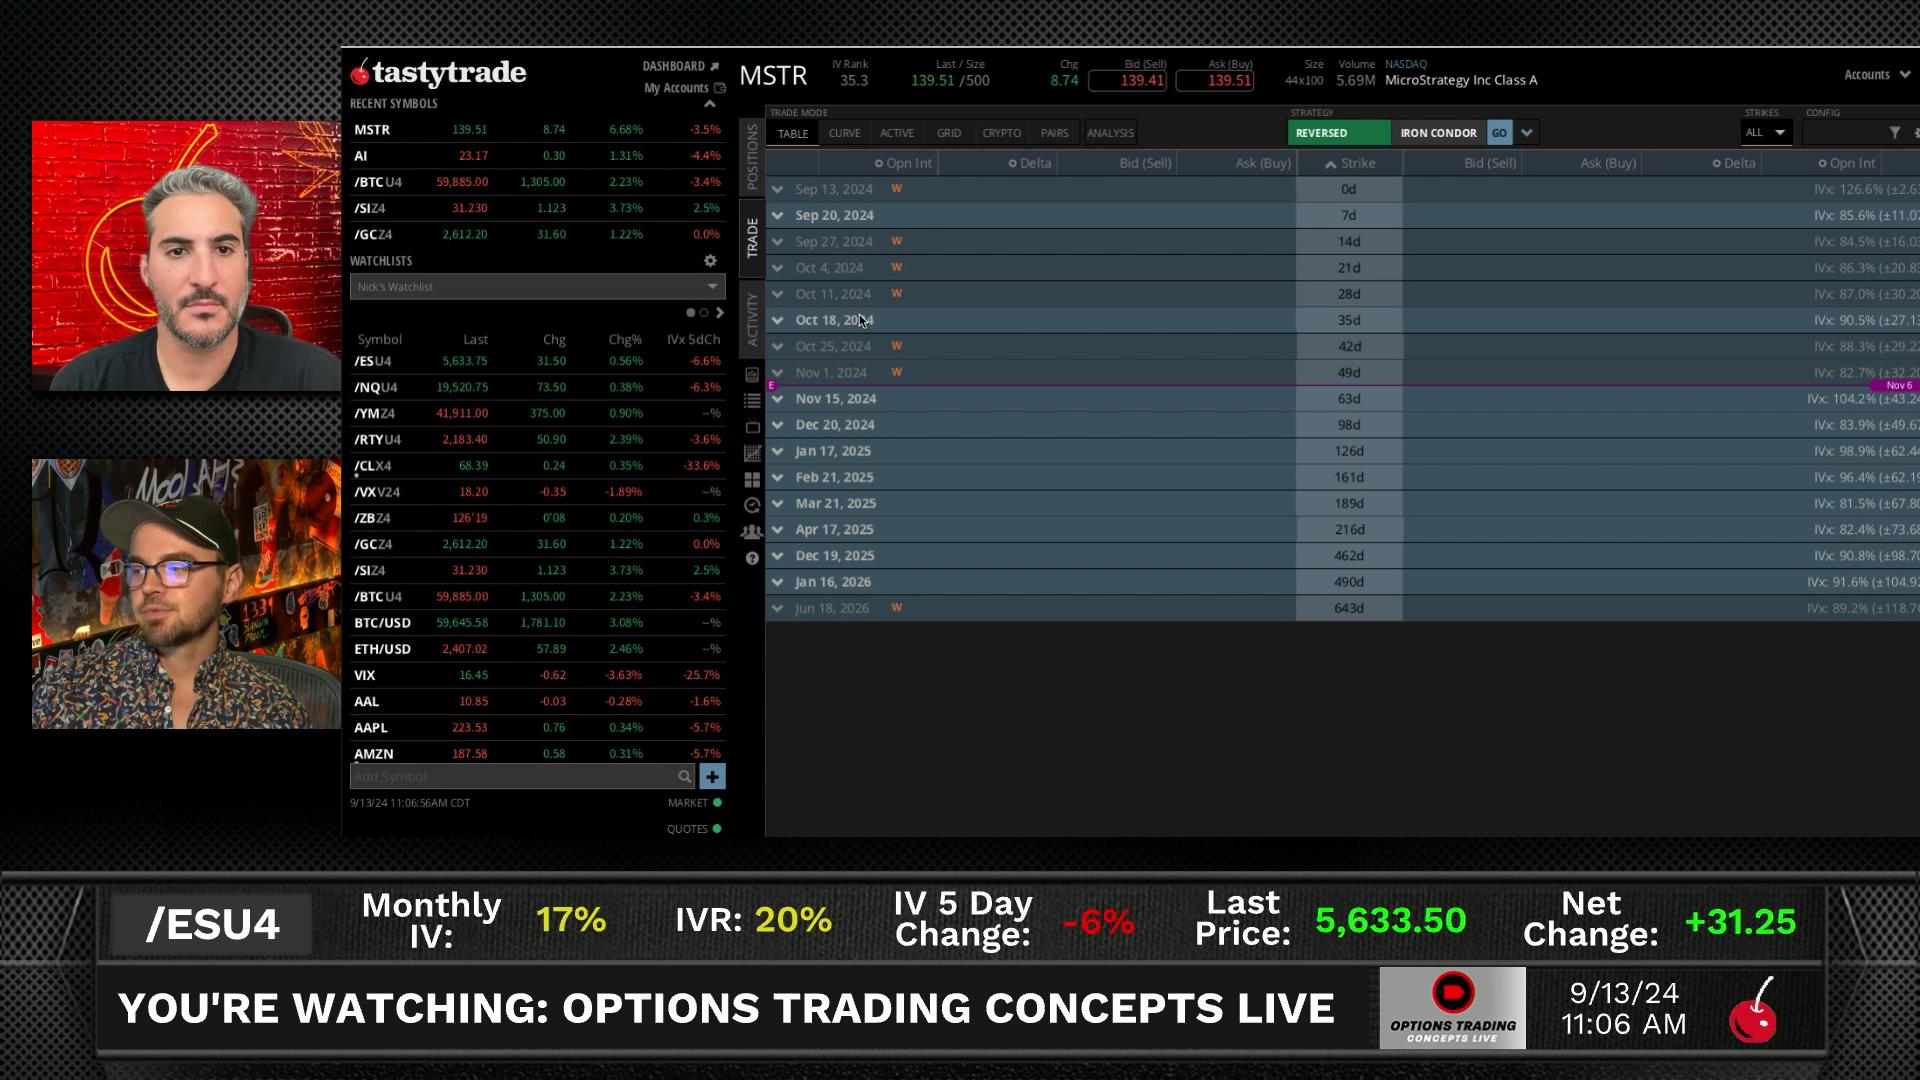Click the filter funnel icon in config
Viewport: 1920px width, 1080px height.
point(1894,133)
